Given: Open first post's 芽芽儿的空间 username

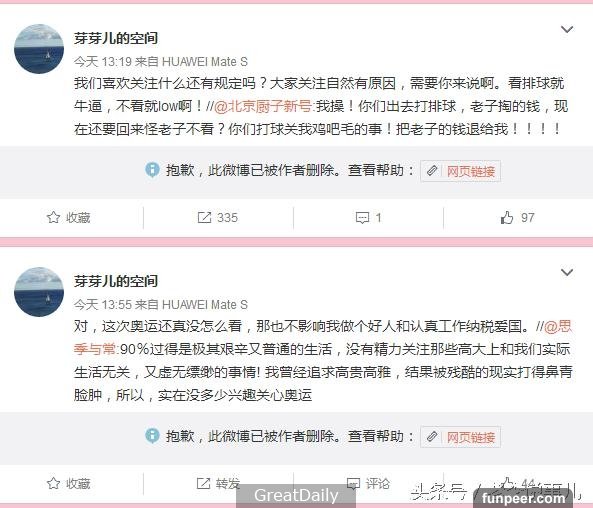Looking at the screenshot, I should [116, 38].
